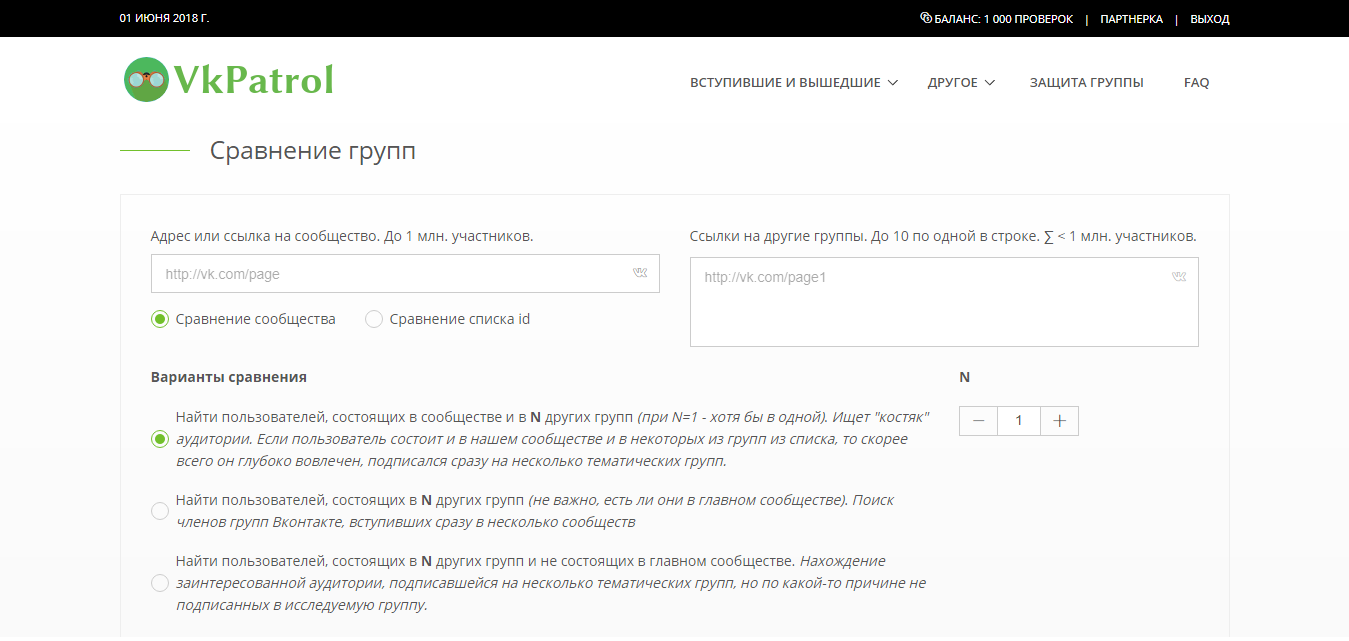Click the N value field showing 1
The width and height of the screenshot is (1349, 641).
(x=1019, y=421)
